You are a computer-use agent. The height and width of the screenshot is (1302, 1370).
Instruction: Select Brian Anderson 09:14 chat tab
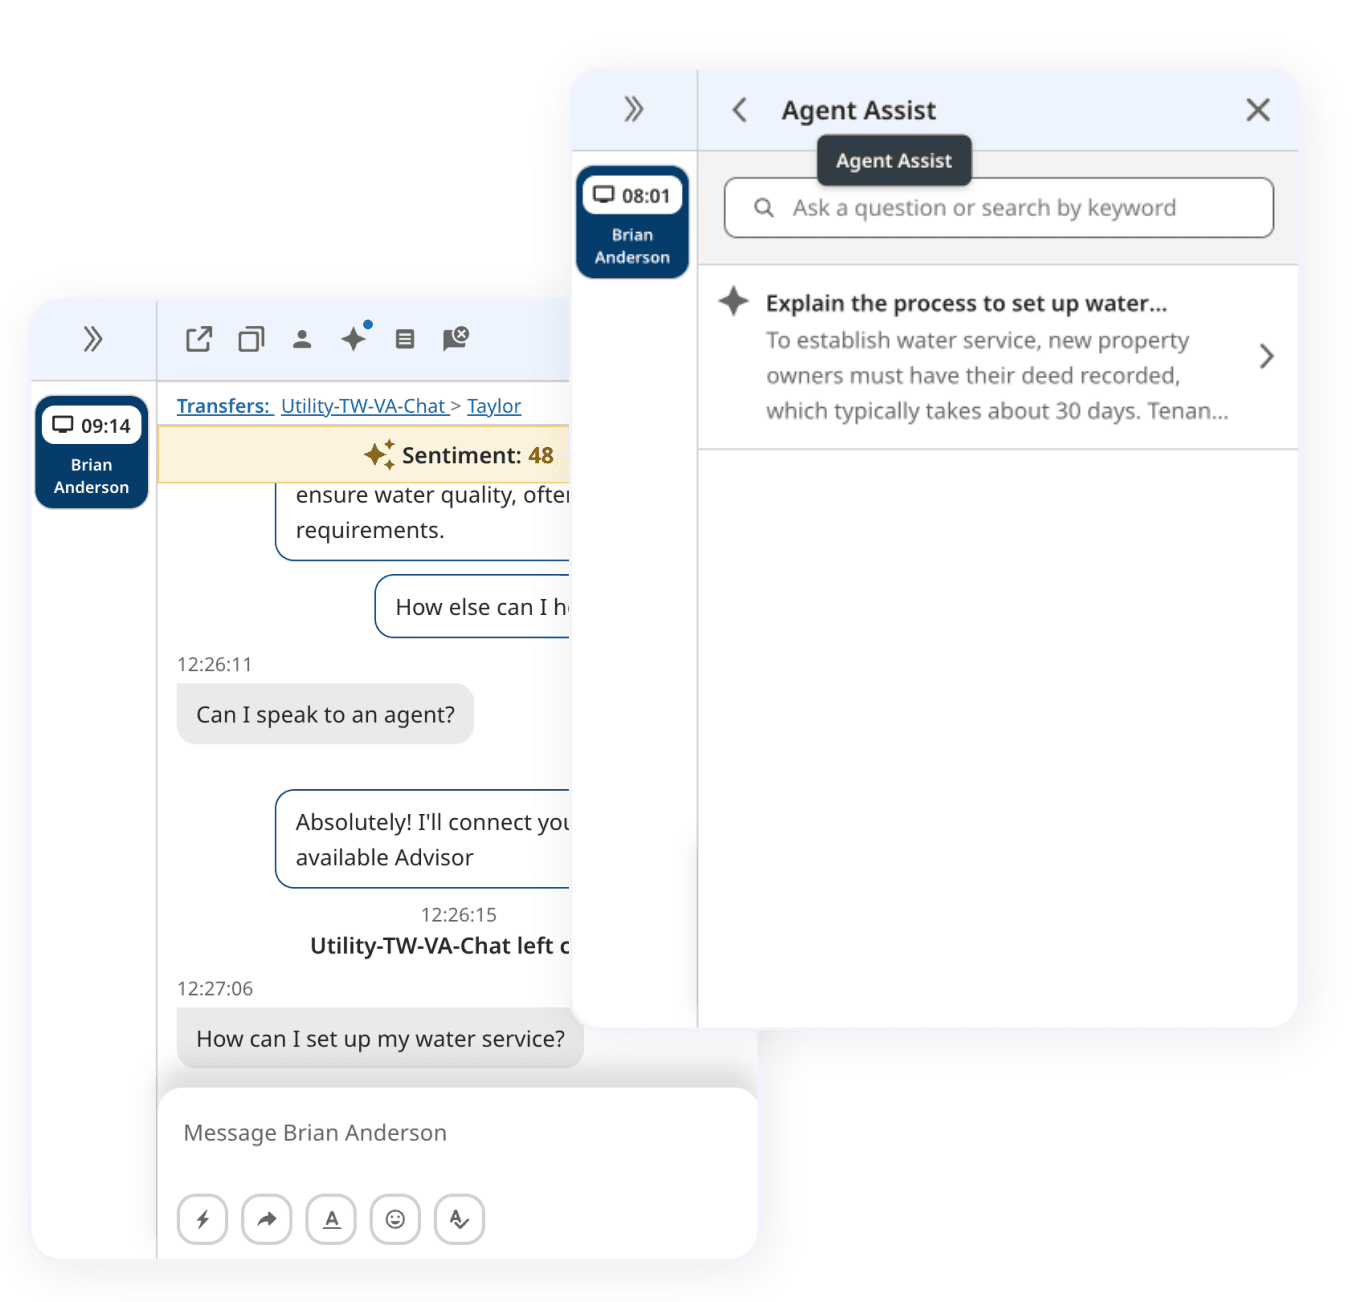tap(92, 452)
